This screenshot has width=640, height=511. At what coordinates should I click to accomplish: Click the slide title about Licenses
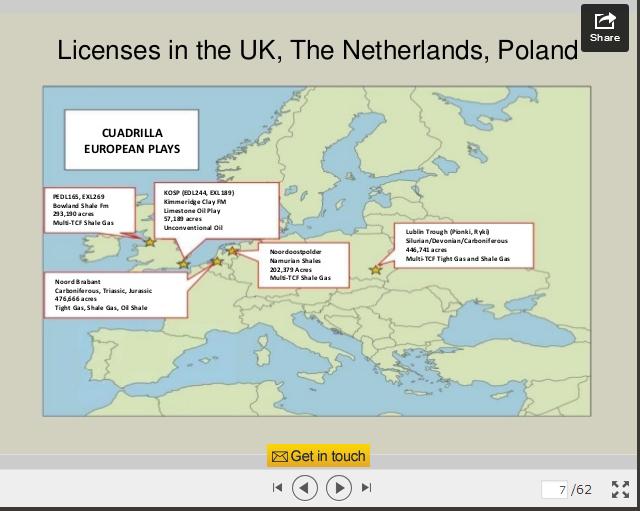click(x=318, y=50)
